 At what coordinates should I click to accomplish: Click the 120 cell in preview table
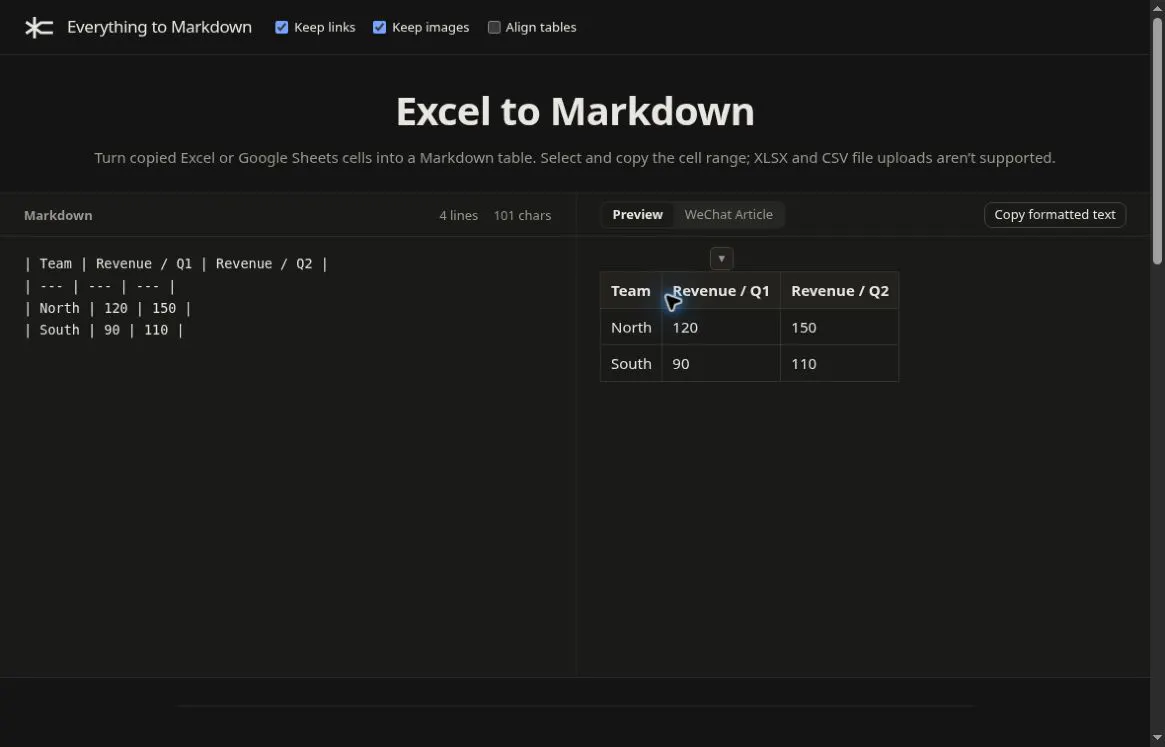tap(721, 327)
